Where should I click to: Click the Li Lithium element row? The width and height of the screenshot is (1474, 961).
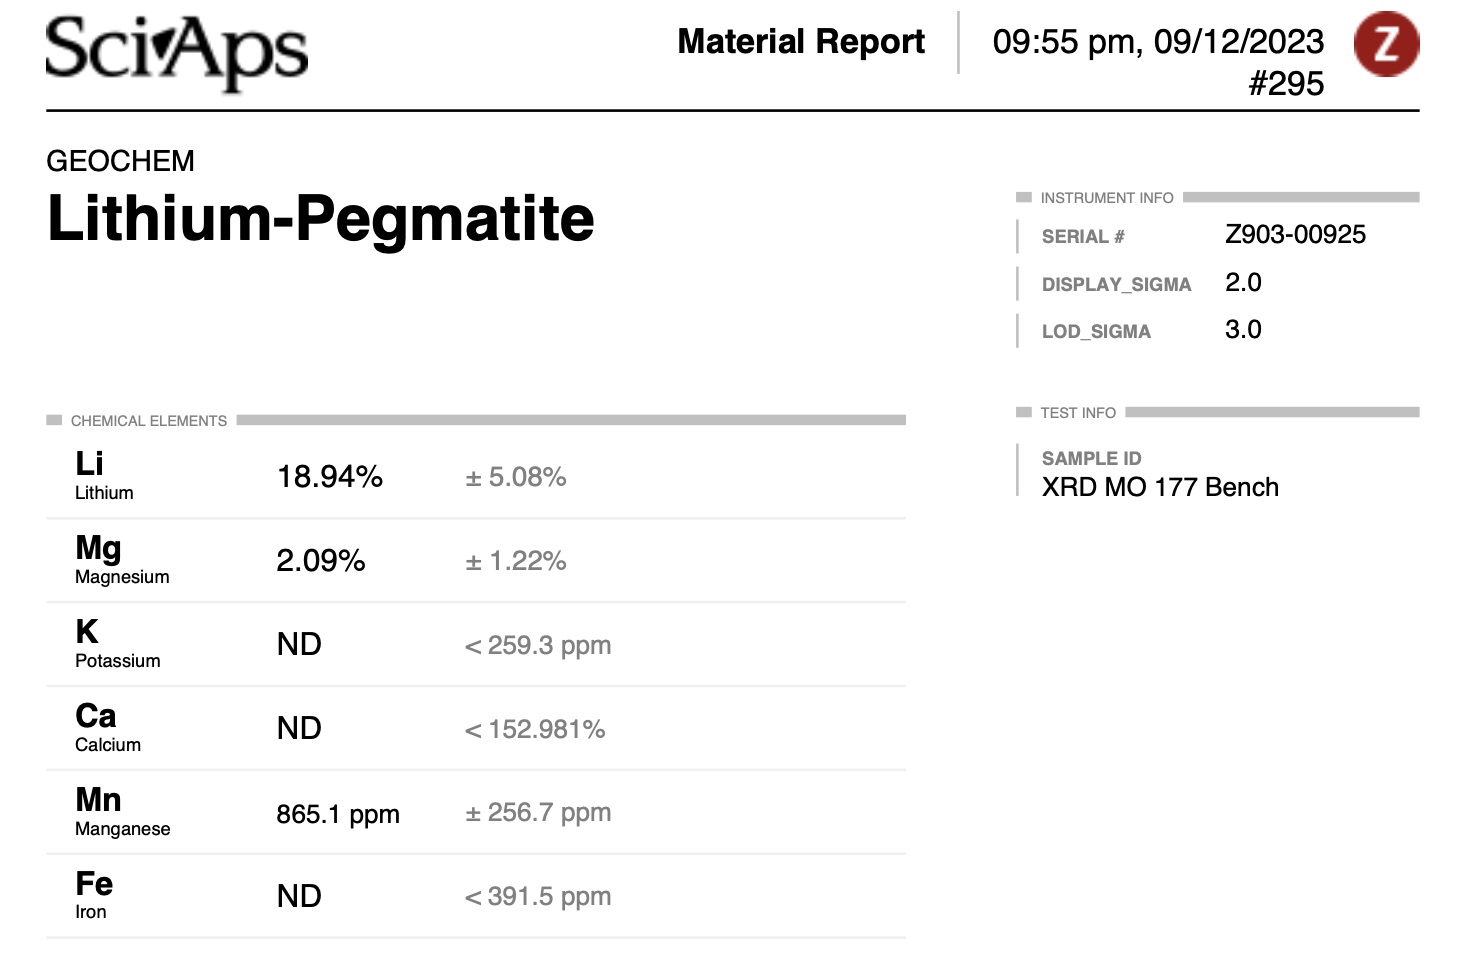[x=476, y=476]
